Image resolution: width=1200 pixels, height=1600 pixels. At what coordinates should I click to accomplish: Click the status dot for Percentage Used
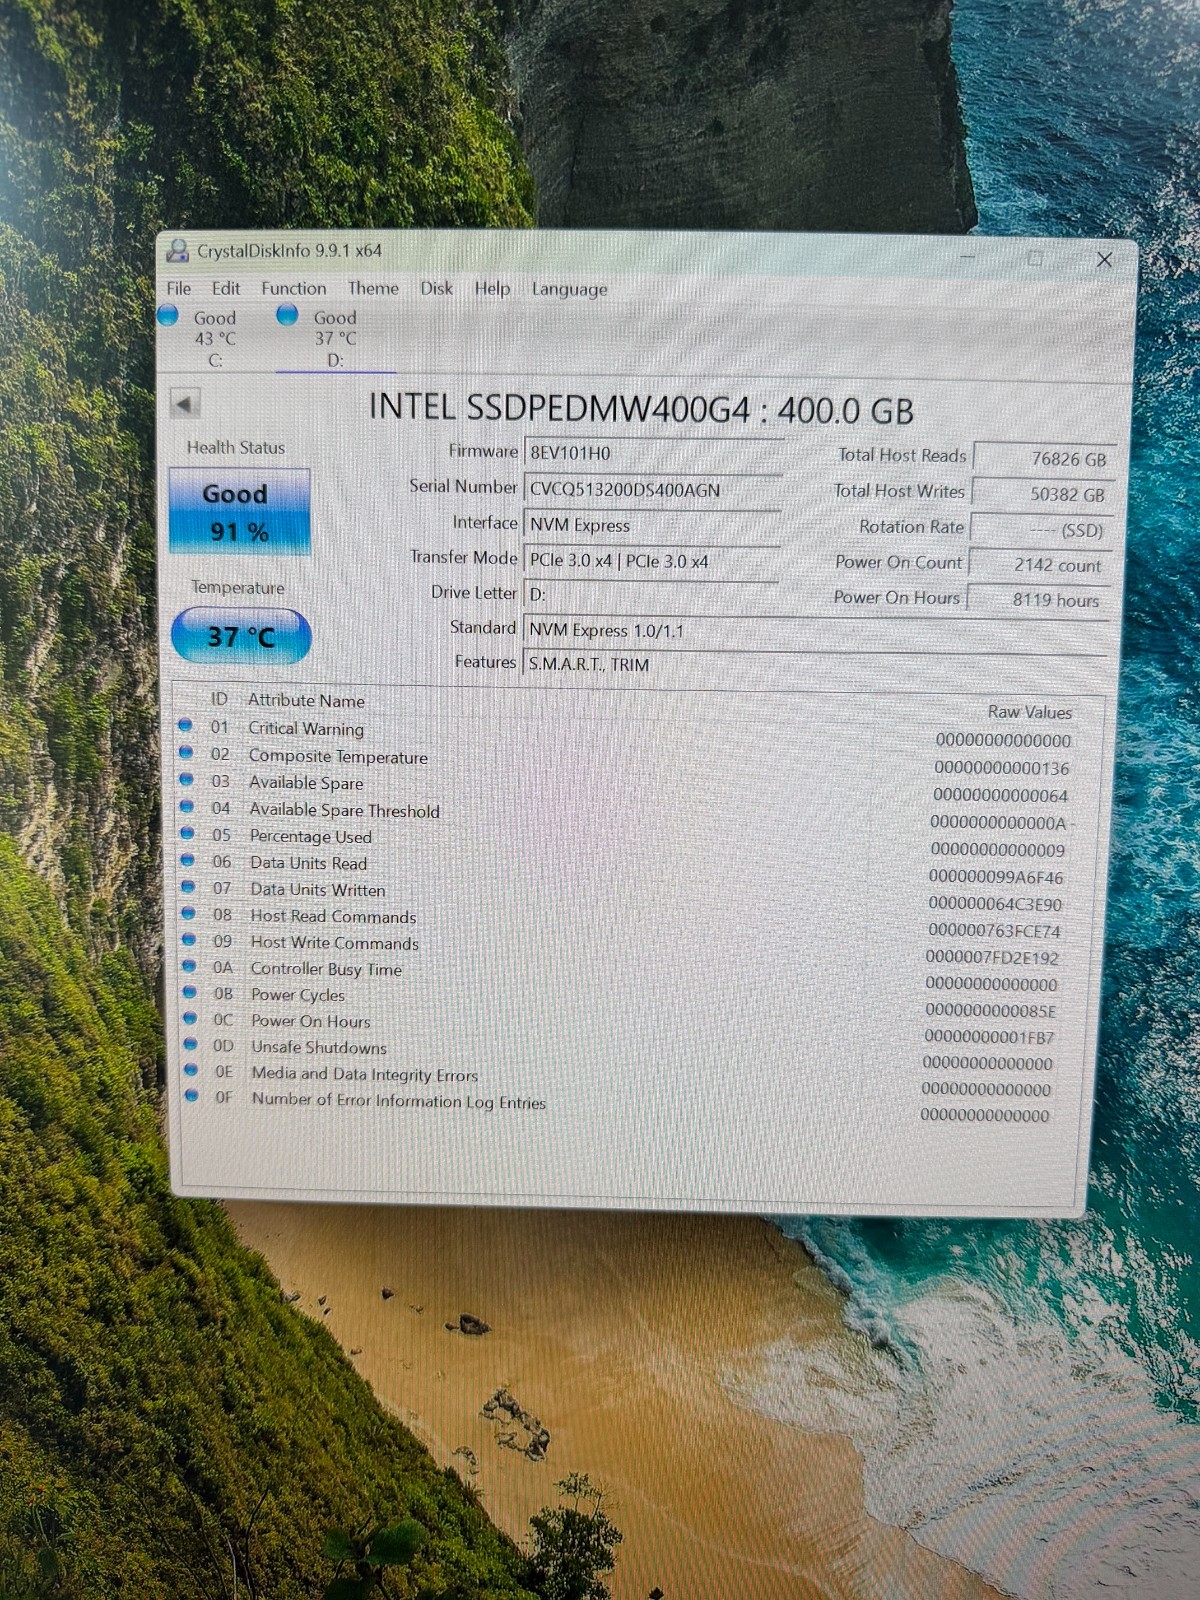click(x=187, y=833)
